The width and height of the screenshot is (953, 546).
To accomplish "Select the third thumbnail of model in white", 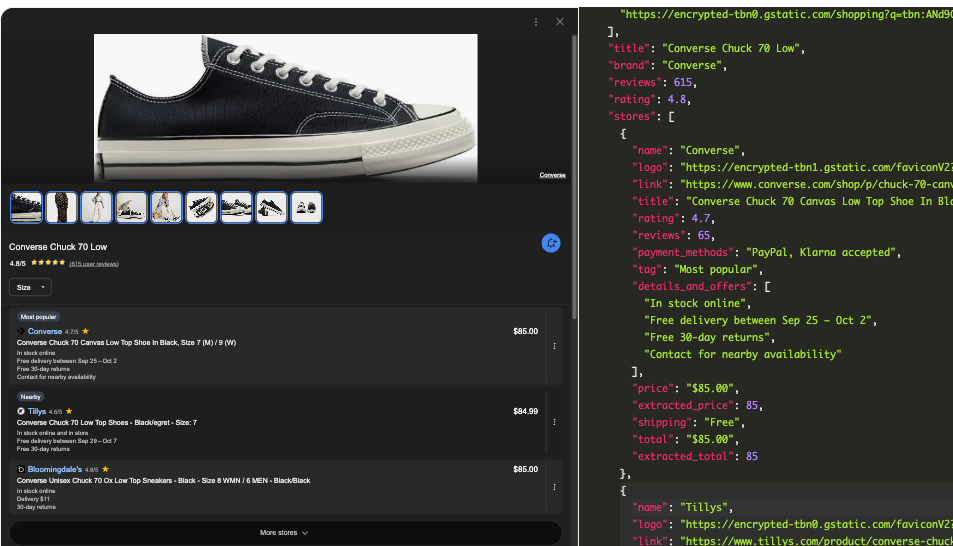I will (96, 207).
